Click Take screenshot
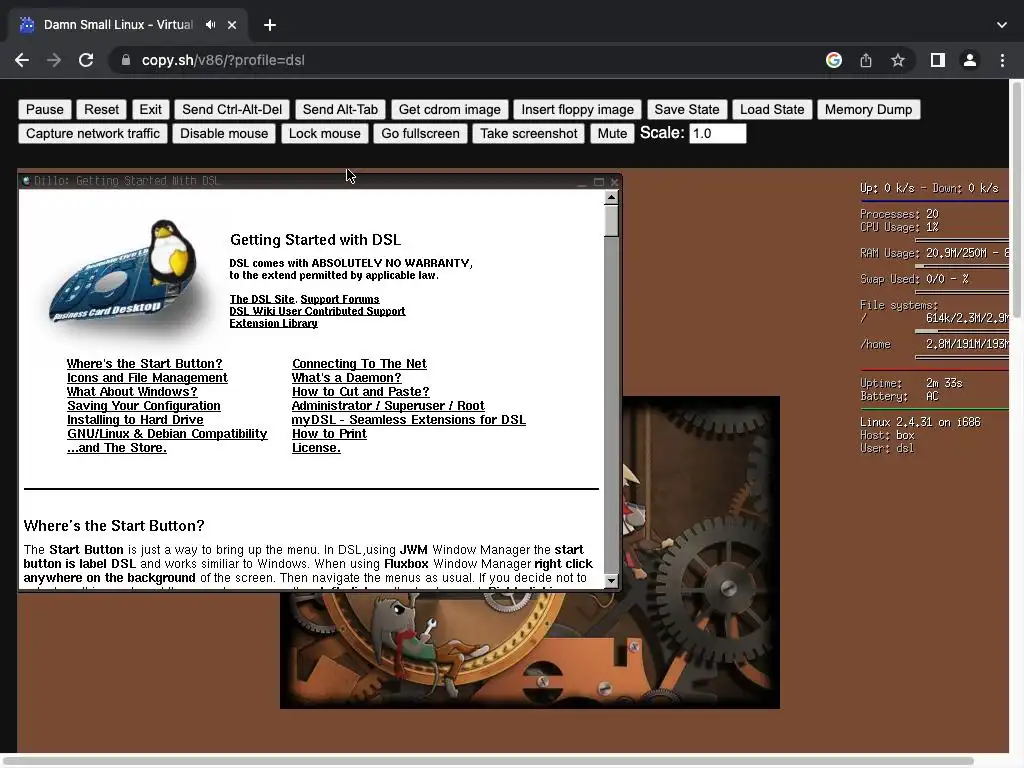Viewport: 1024px width, 768px height. coord(528,133)
